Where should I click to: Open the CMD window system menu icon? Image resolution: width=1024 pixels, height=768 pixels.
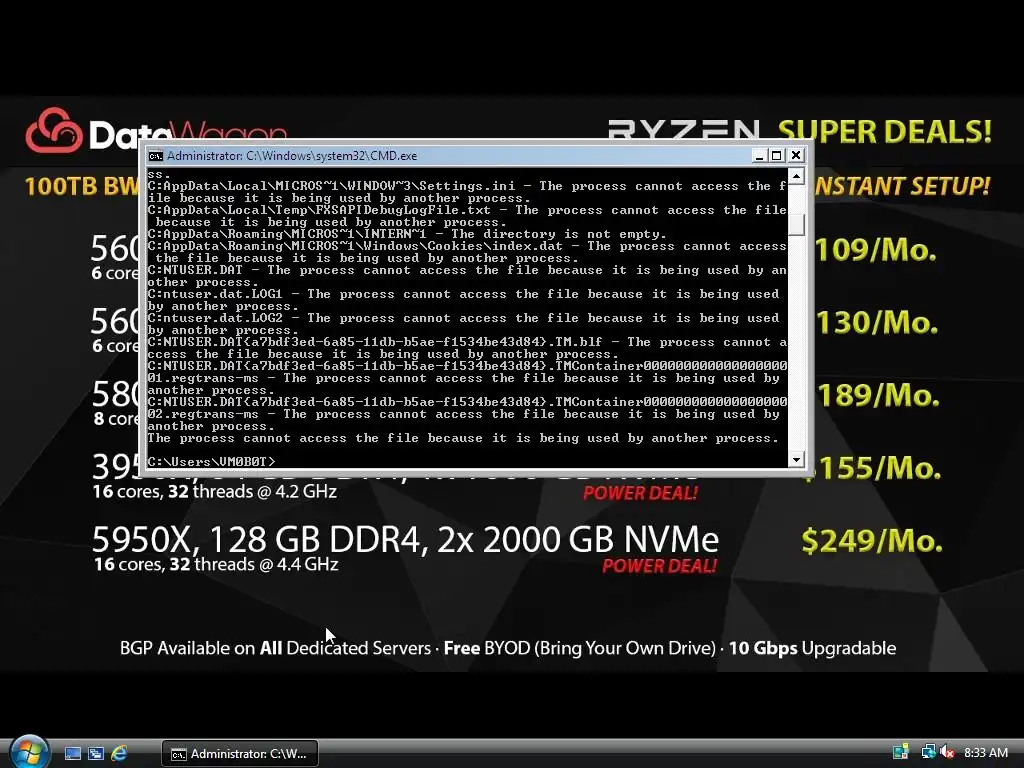click(x=155, y=155)
